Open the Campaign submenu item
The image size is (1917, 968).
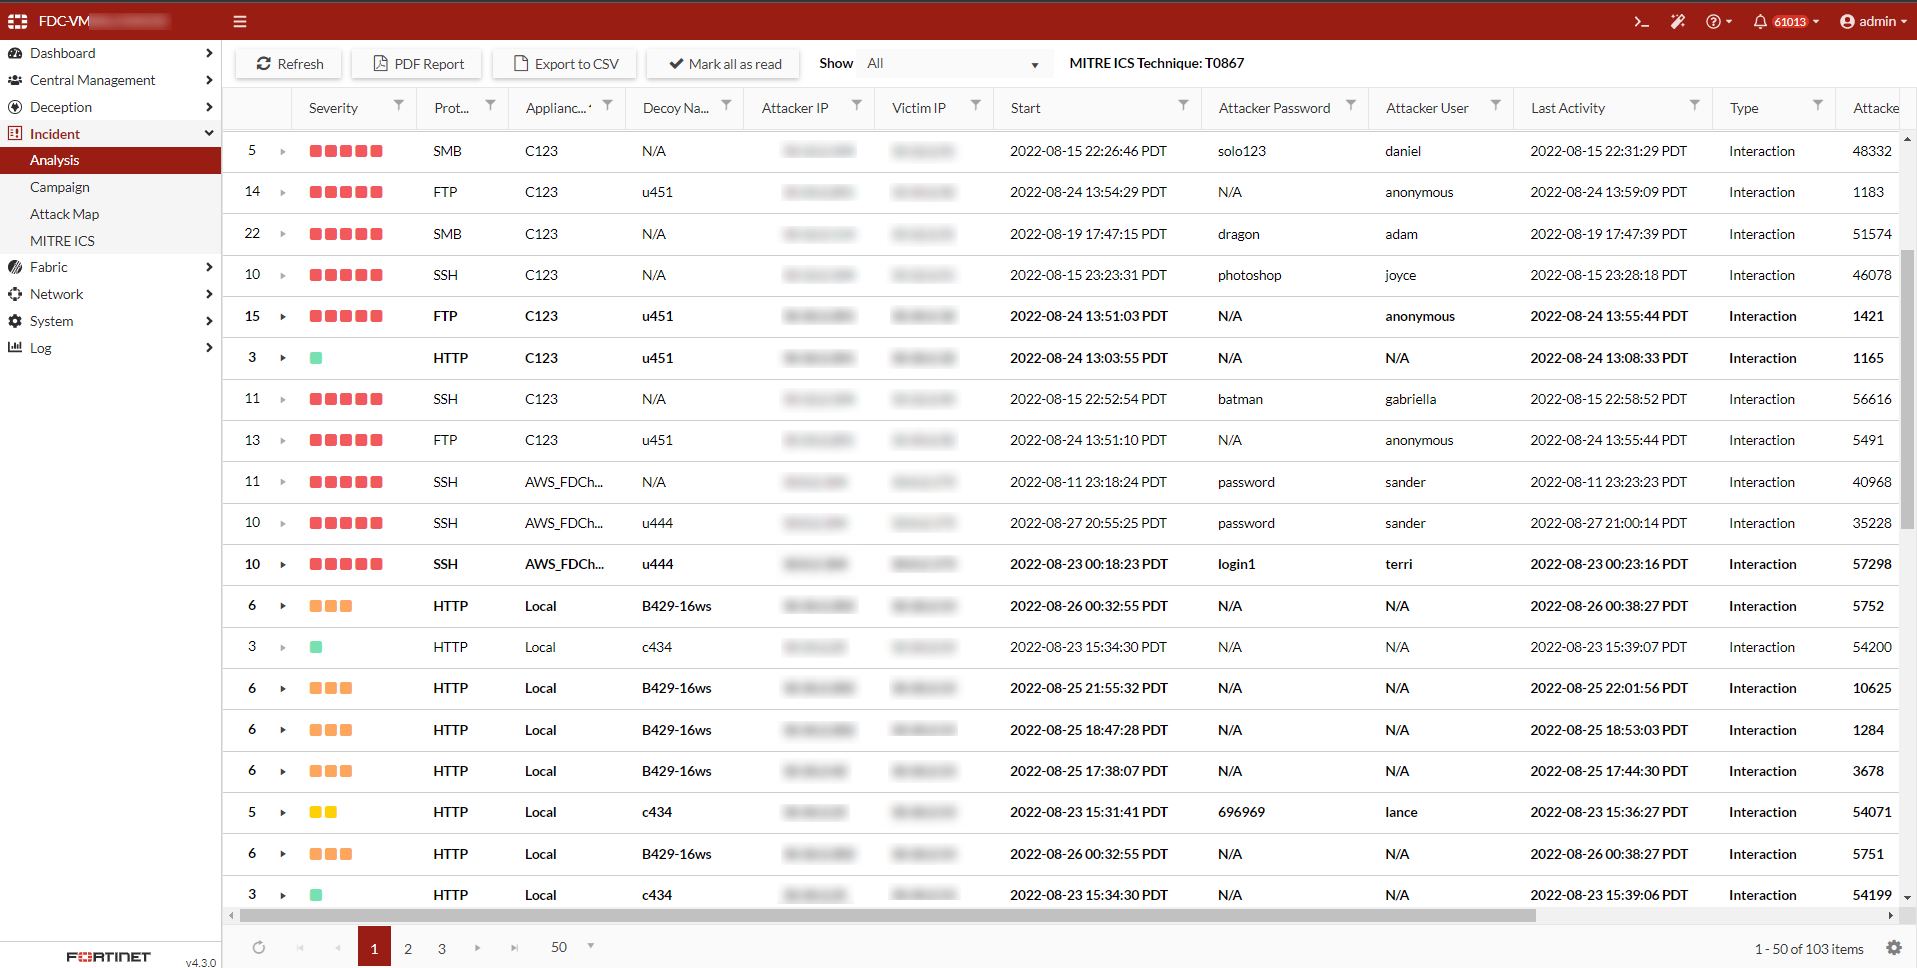tap(110, 187)
